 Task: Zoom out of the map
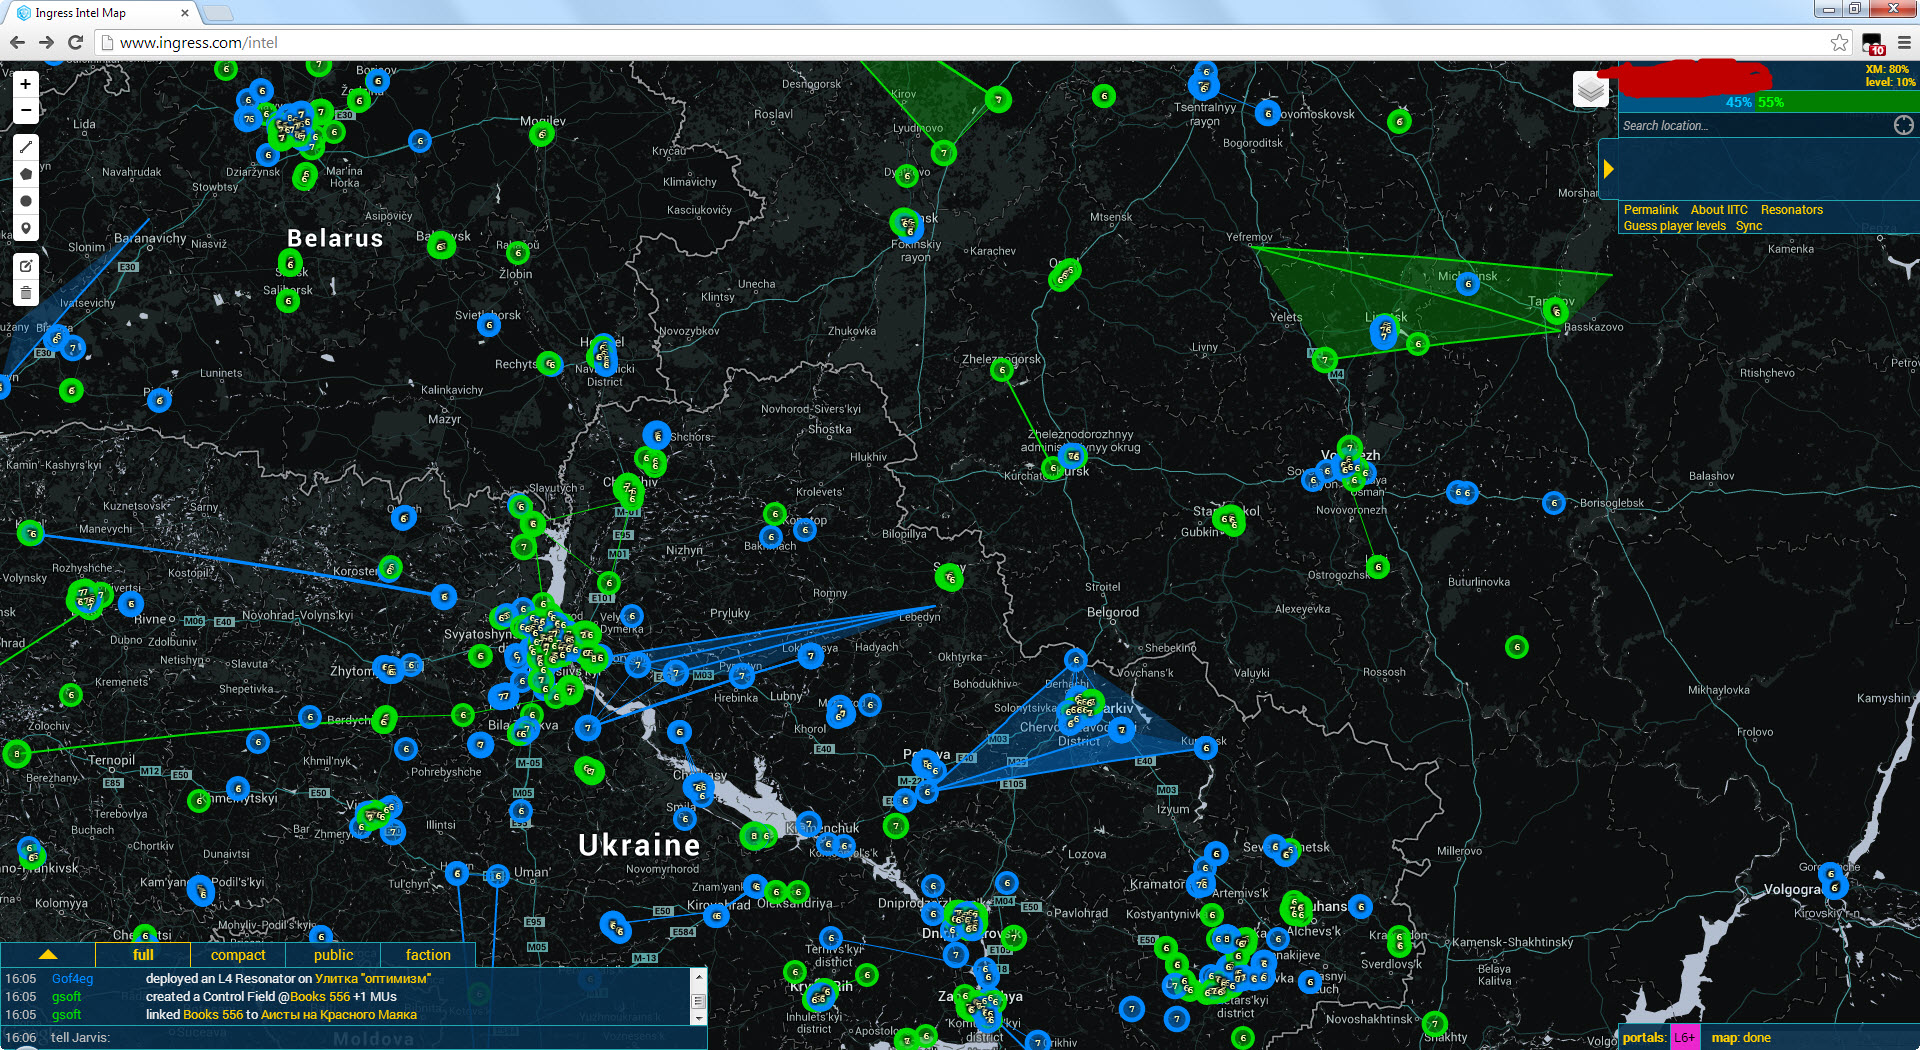point(25,111)
